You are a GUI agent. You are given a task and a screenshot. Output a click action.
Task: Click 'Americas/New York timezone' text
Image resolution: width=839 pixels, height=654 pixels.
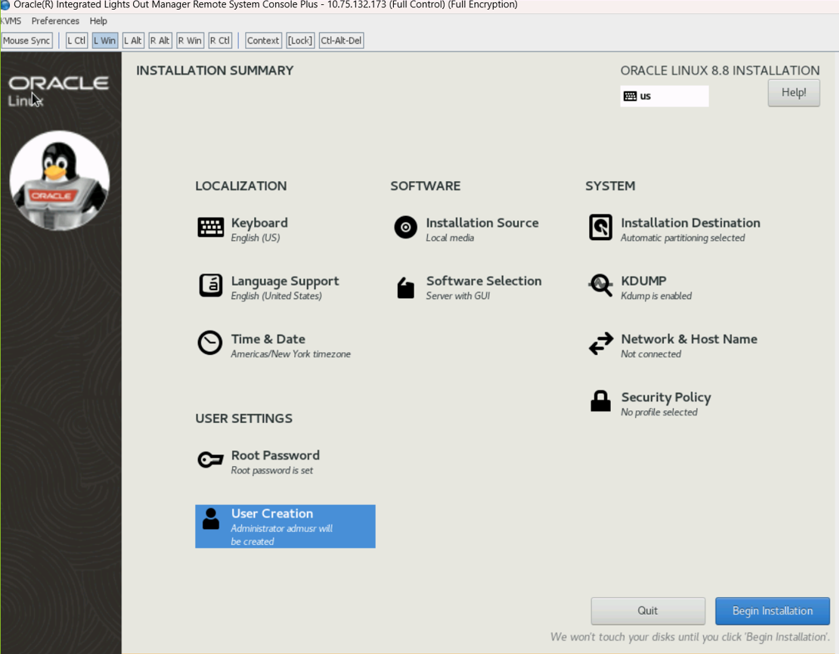click(291, 354)
